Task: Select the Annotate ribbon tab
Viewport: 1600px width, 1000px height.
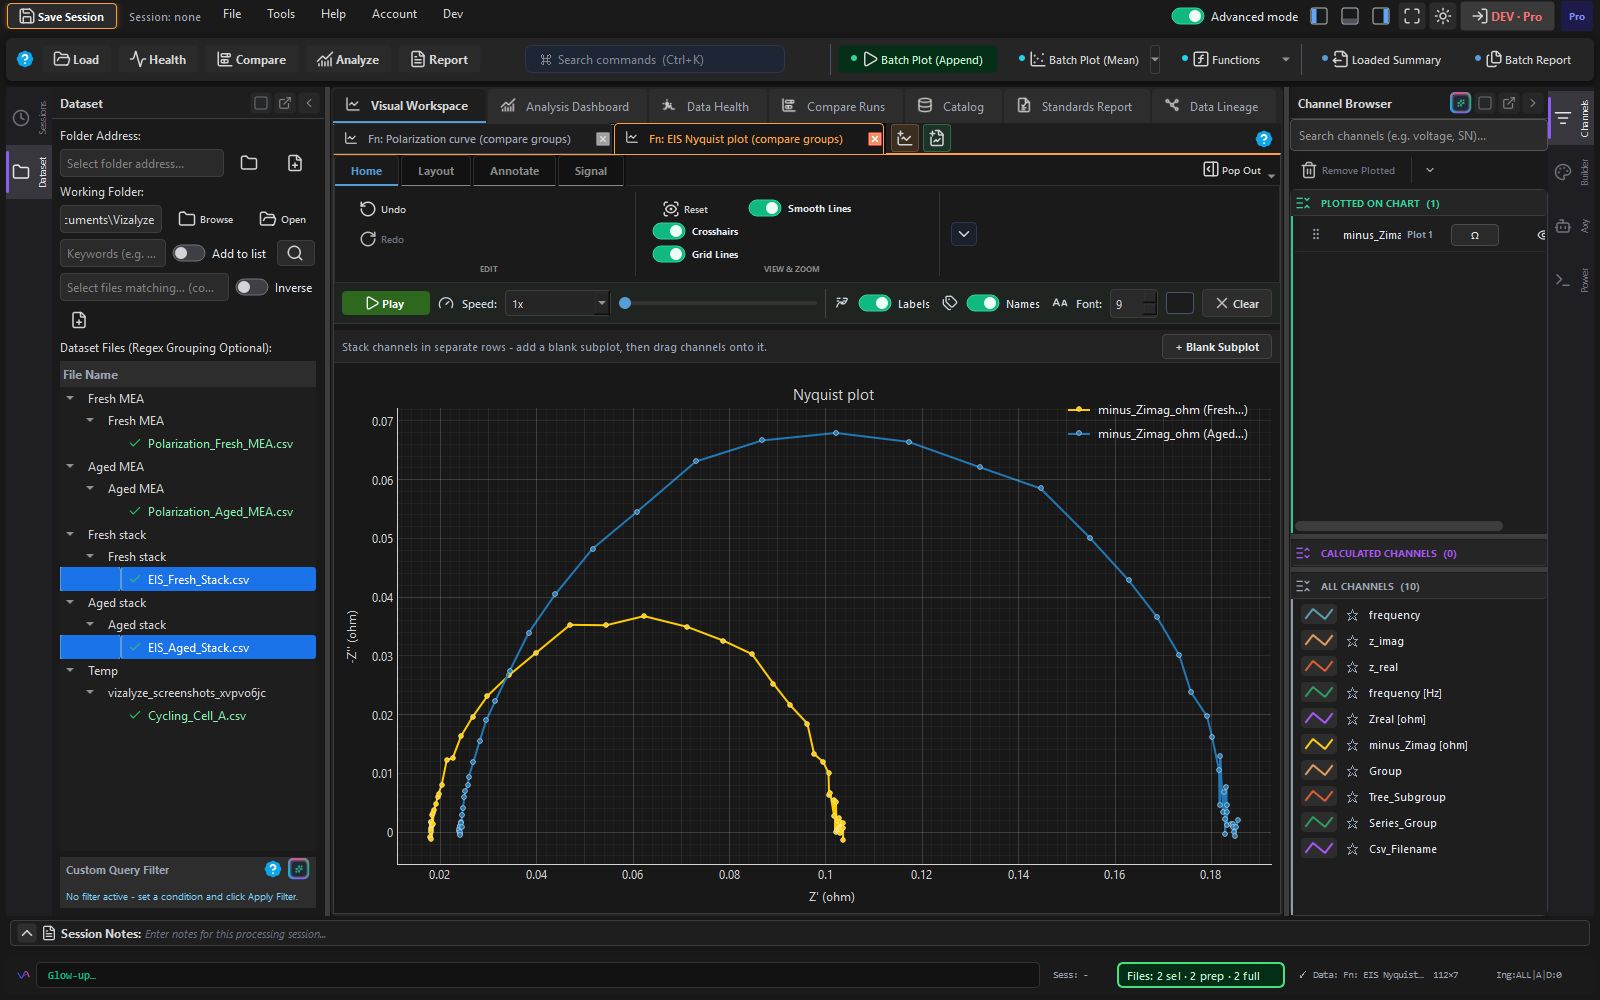Action: [514, 171]
